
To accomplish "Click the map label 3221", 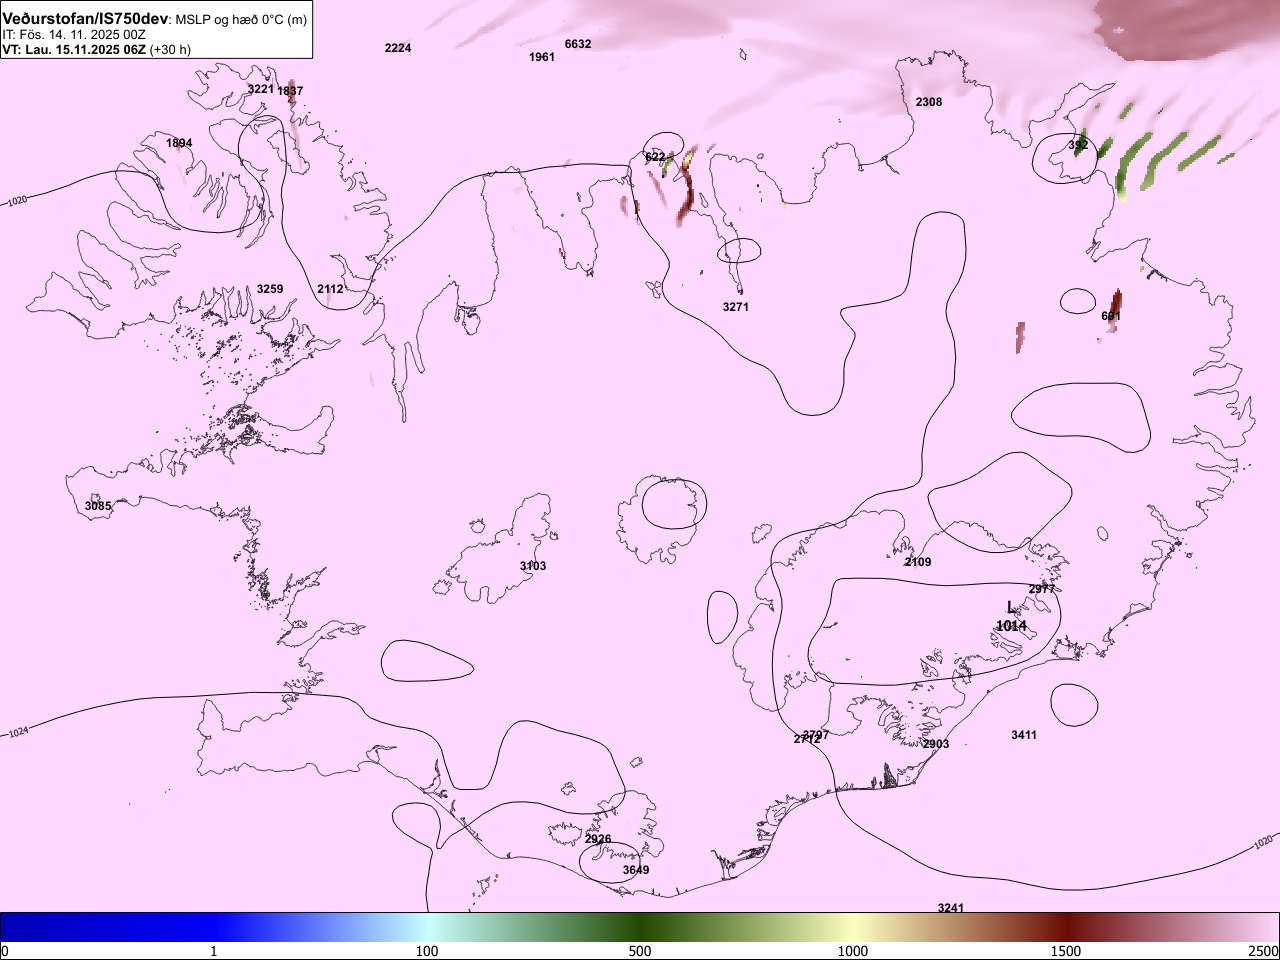I will tap(260, 89).
